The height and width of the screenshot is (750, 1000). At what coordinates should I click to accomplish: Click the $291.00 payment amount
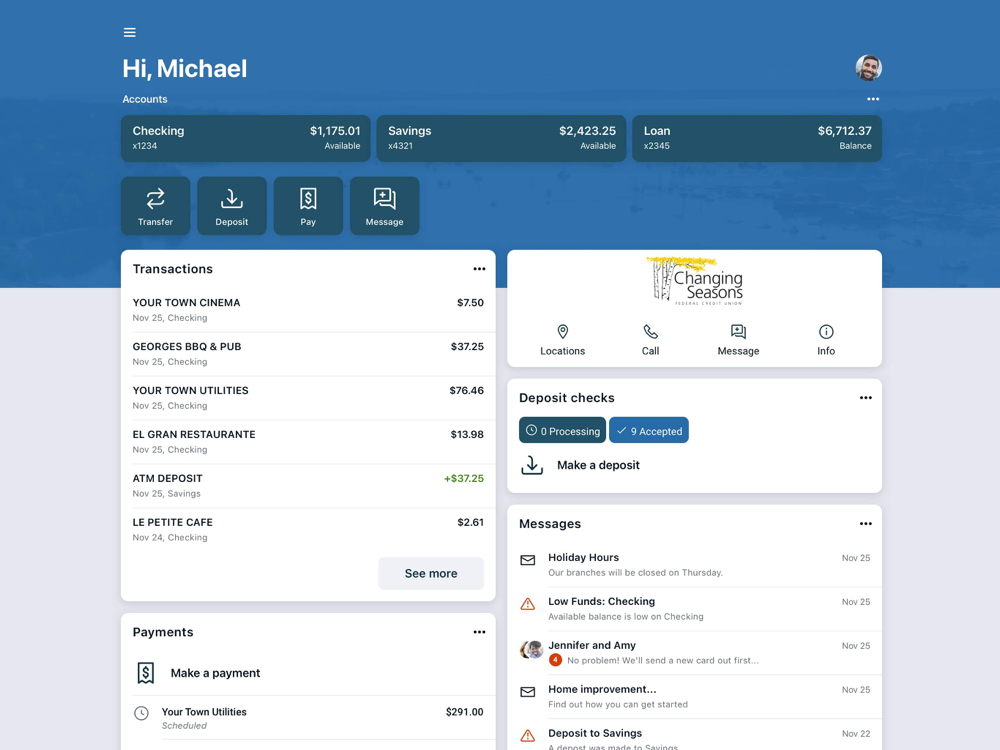(464, 712)
